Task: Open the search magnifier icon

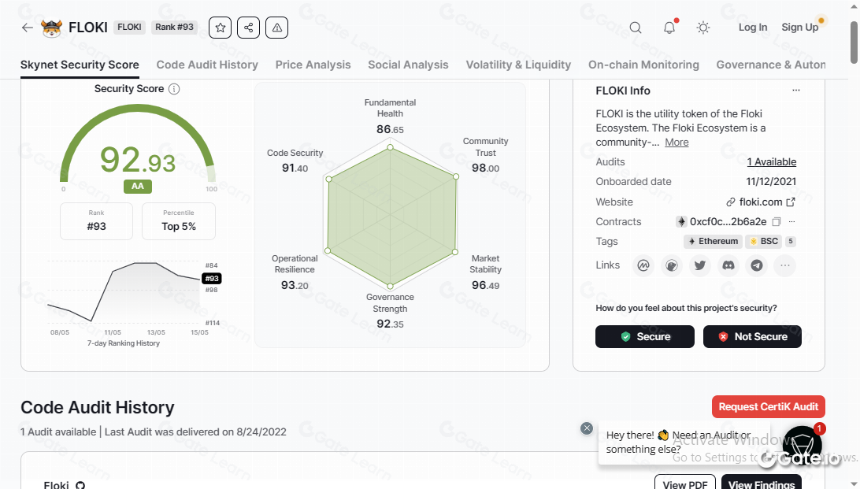Action: (x=635, y=27)
